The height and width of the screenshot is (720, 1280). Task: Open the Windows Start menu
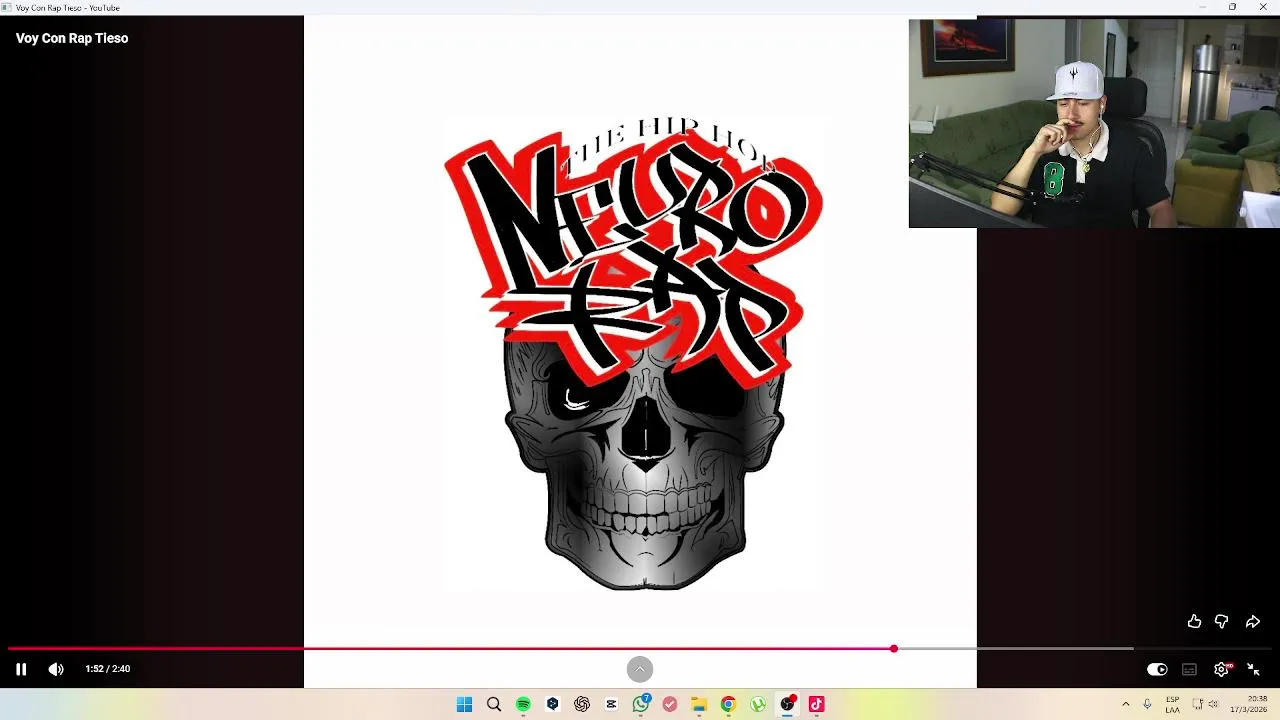464,705
